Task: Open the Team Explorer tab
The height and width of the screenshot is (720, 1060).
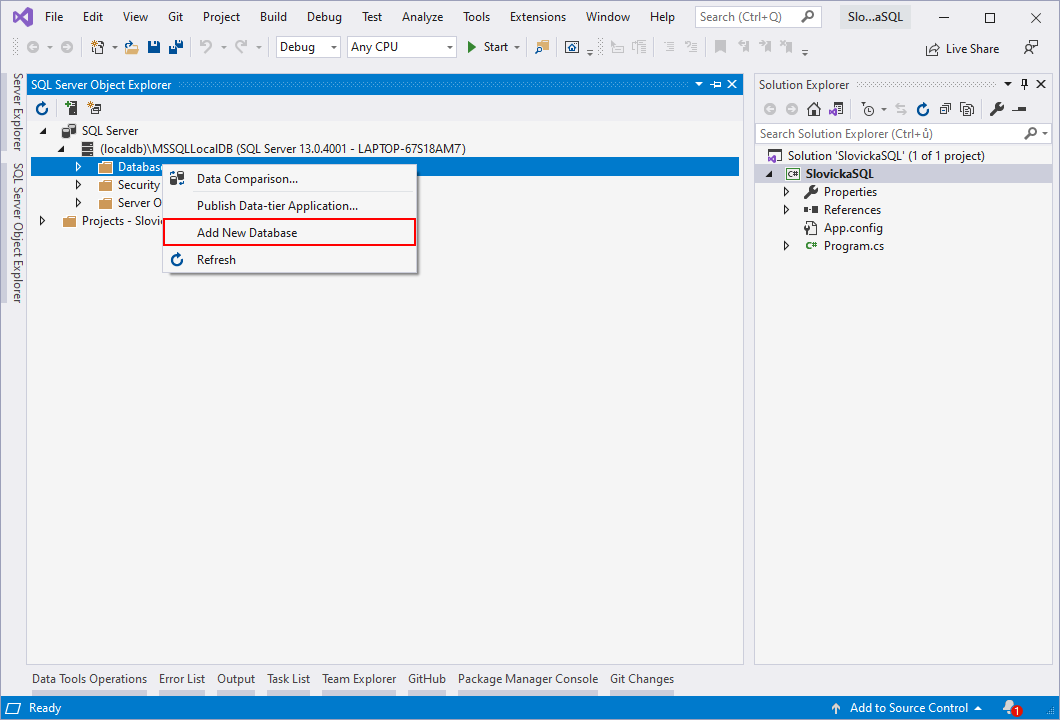Action: (x=359, y=679)
